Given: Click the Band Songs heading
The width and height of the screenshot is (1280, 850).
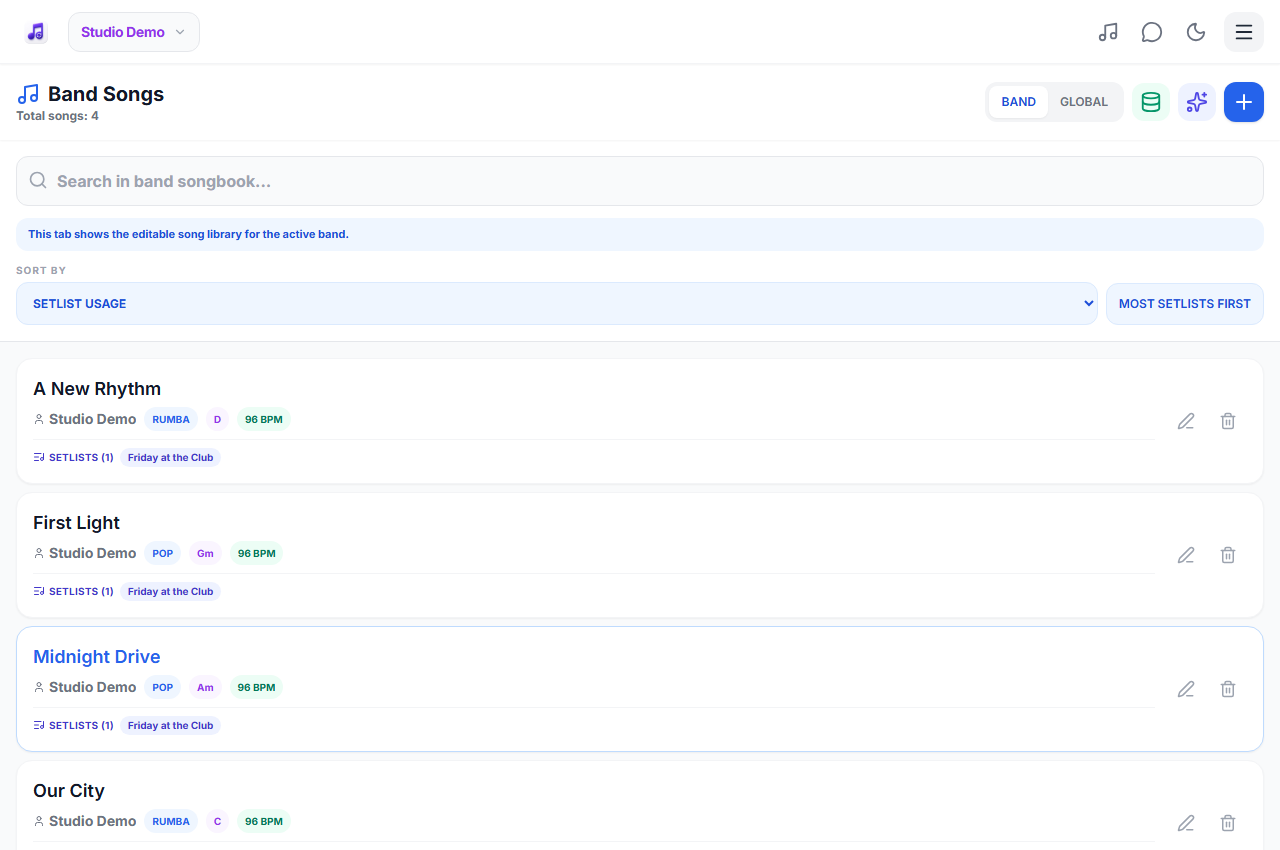Looking at the screenshot, I should point(106,94).
